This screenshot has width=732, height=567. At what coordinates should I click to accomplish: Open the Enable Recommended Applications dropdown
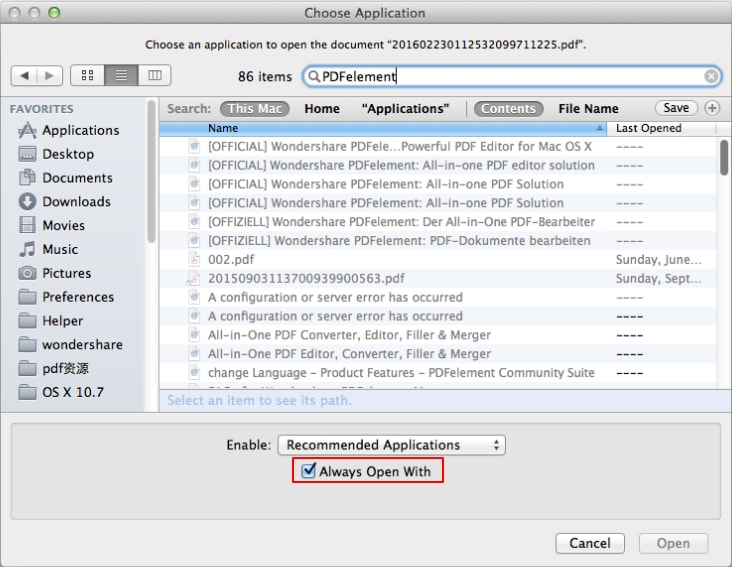(392, 445)
